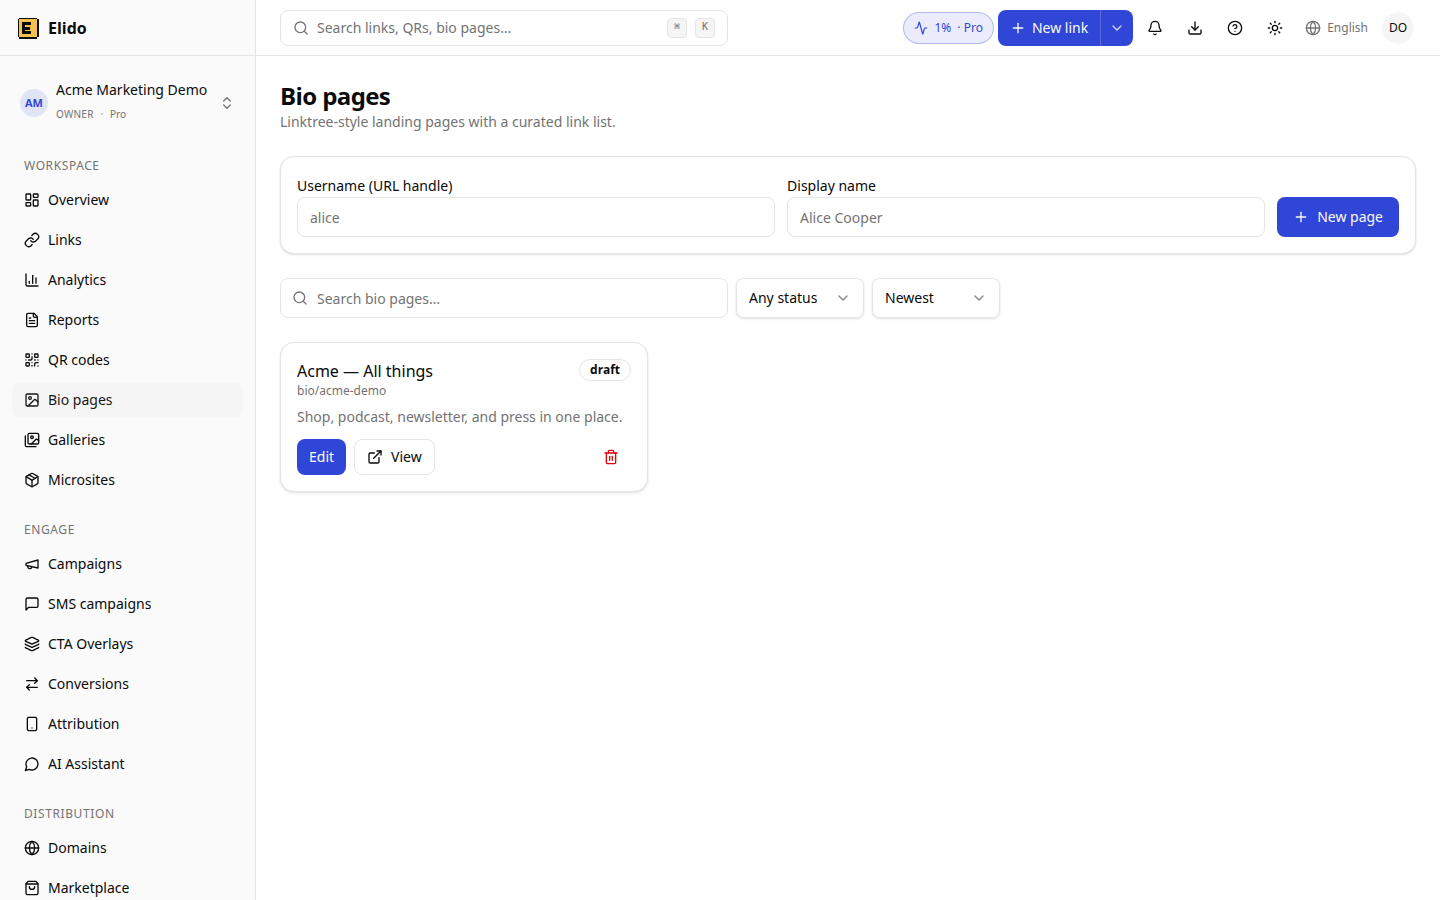View the Acme bio page

(394, 457)
